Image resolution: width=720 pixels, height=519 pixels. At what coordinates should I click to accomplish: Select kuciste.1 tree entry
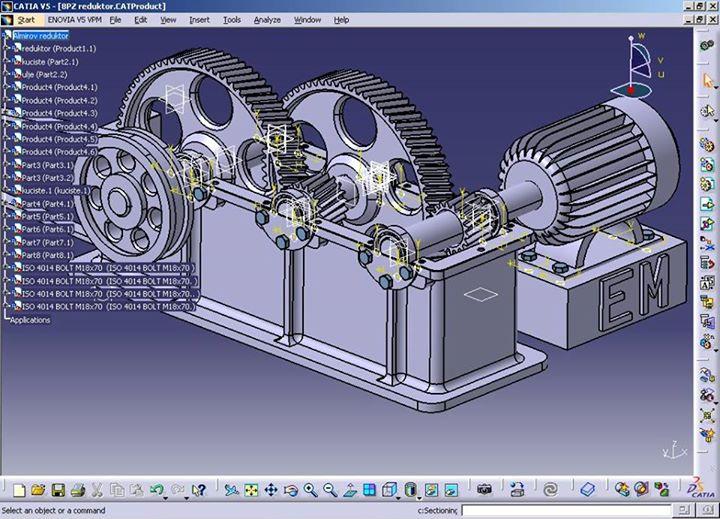coord(55,190)
